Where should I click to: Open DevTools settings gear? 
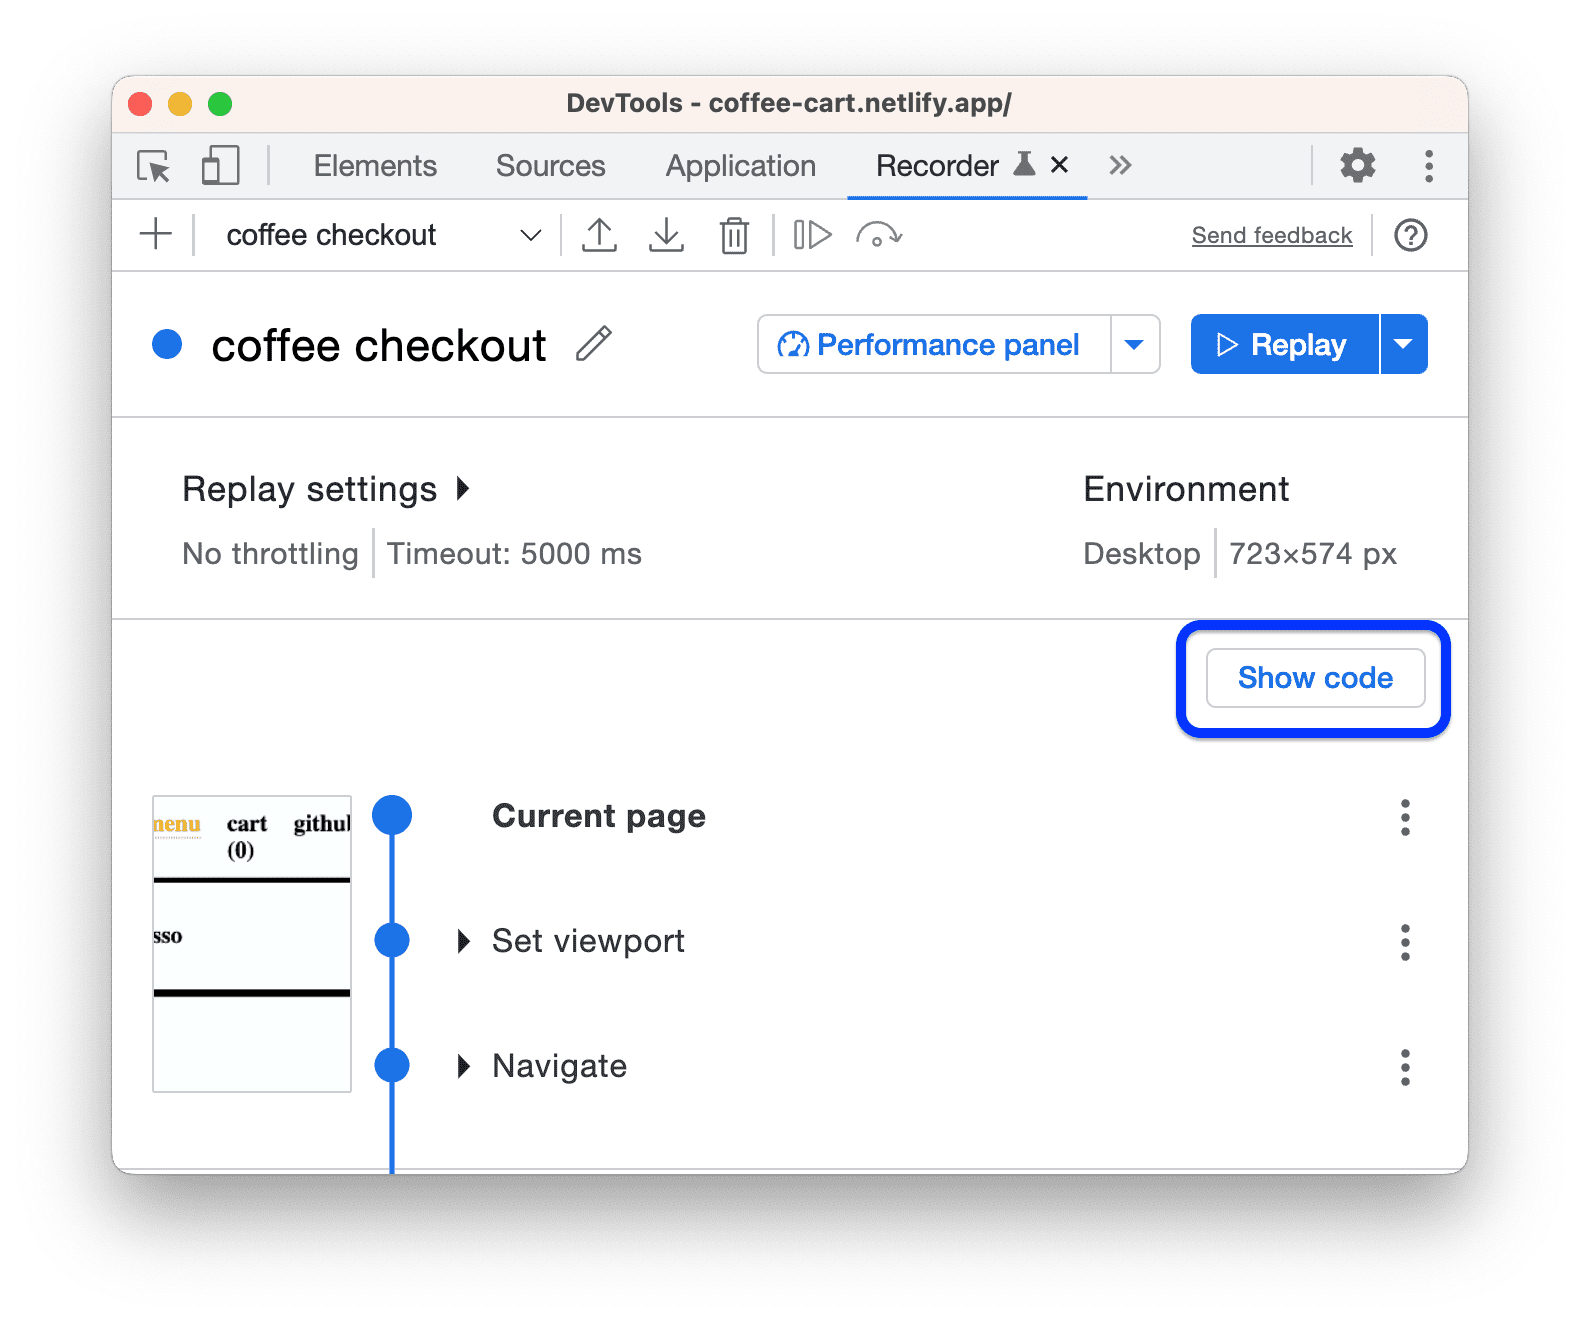[x=1357, y=166]
